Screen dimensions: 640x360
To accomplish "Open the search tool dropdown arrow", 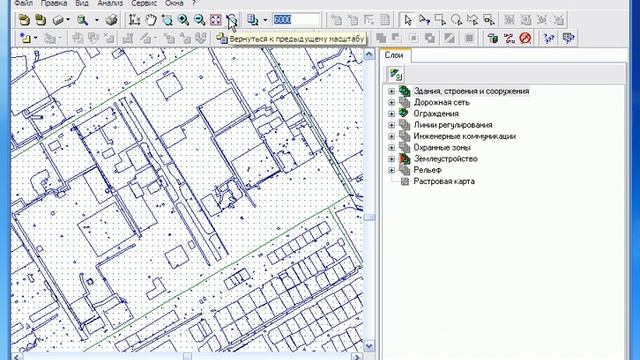I will click(97, 20).
